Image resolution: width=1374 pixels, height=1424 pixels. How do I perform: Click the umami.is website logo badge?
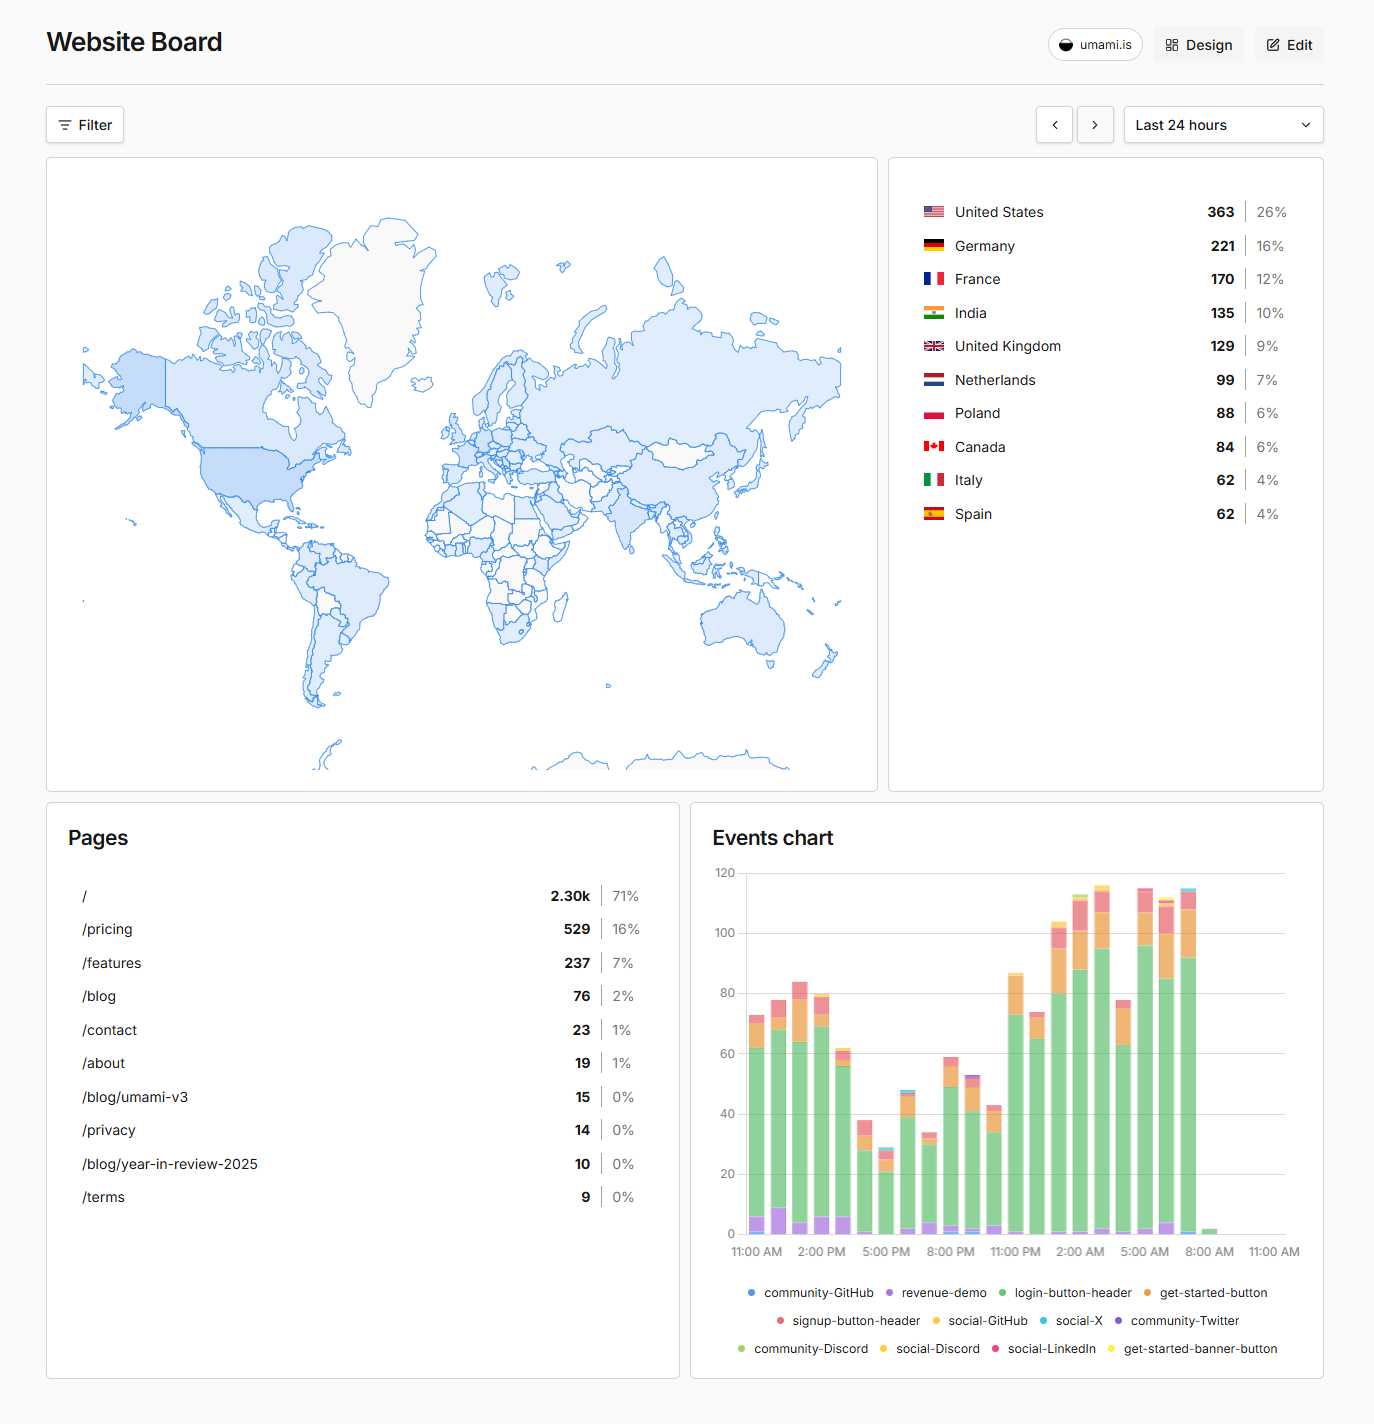click(1095, 45)
